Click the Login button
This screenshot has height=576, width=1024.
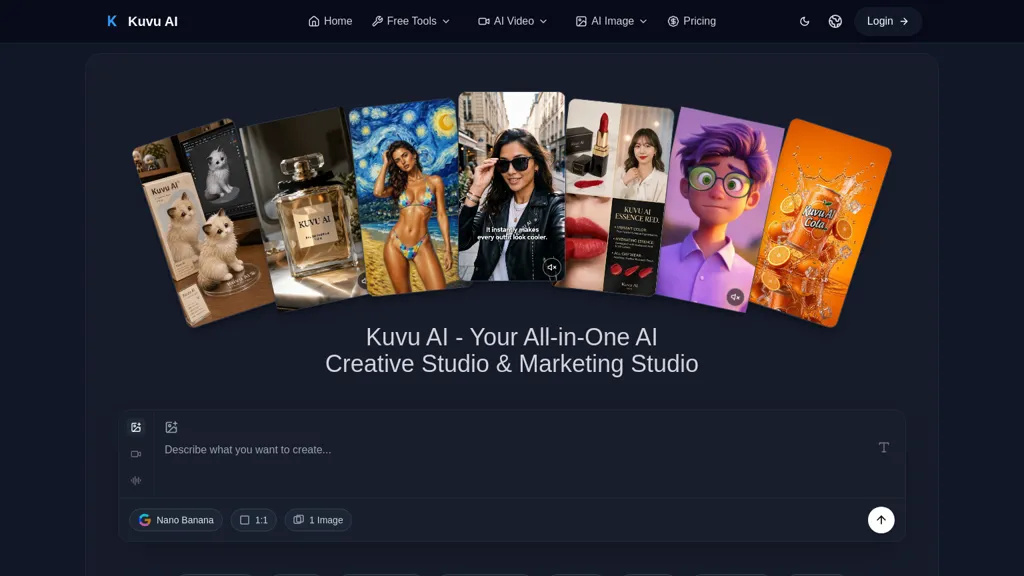point(888,21)
